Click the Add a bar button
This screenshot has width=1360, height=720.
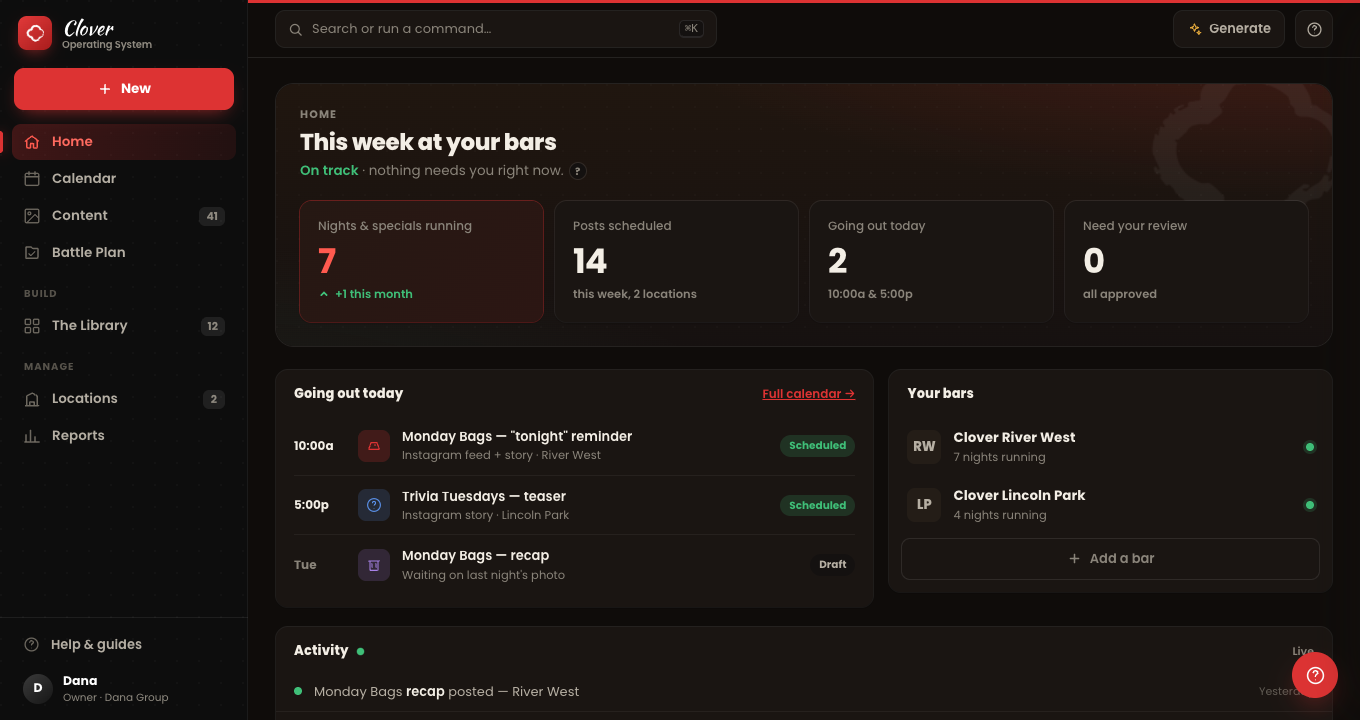coord(1110,559)
